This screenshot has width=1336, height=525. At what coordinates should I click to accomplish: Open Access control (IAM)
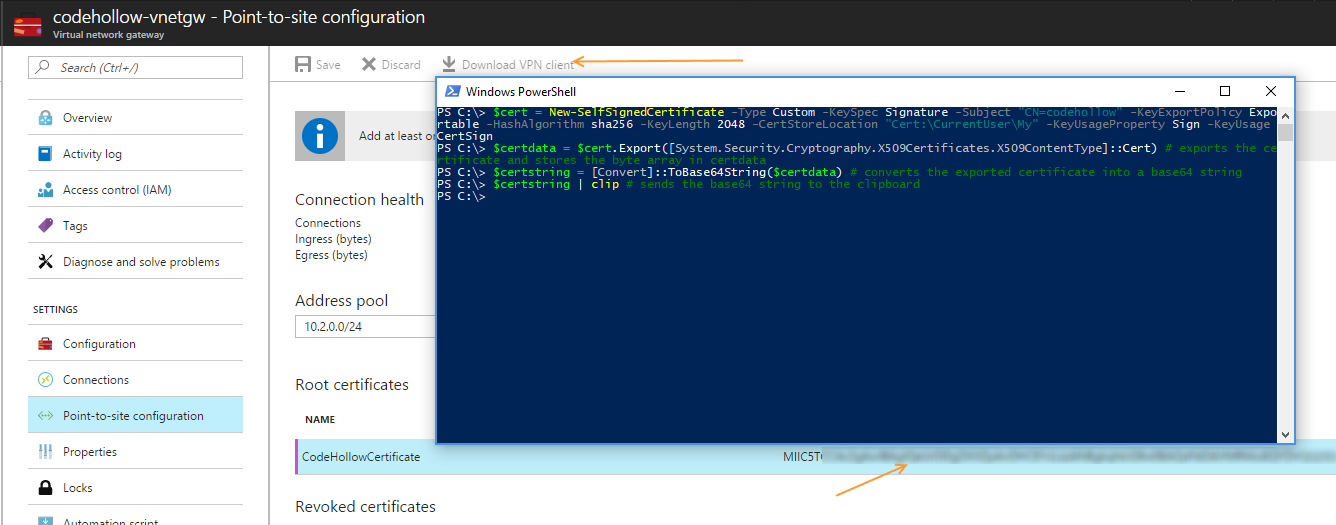click(135, 190)
